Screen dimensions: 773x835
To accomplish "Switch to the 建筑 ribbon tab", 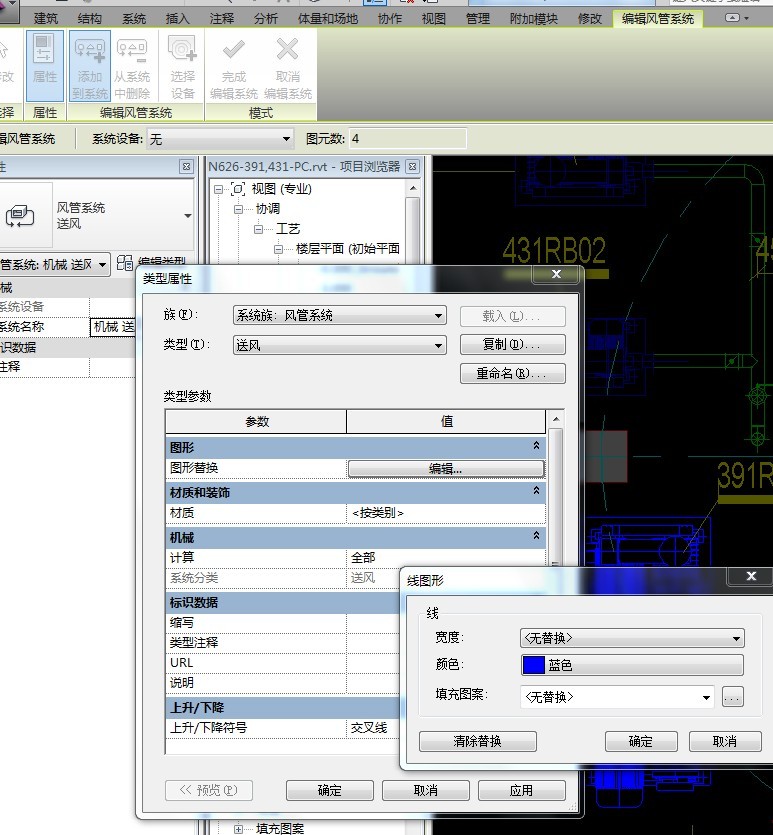I will point(46,19).
